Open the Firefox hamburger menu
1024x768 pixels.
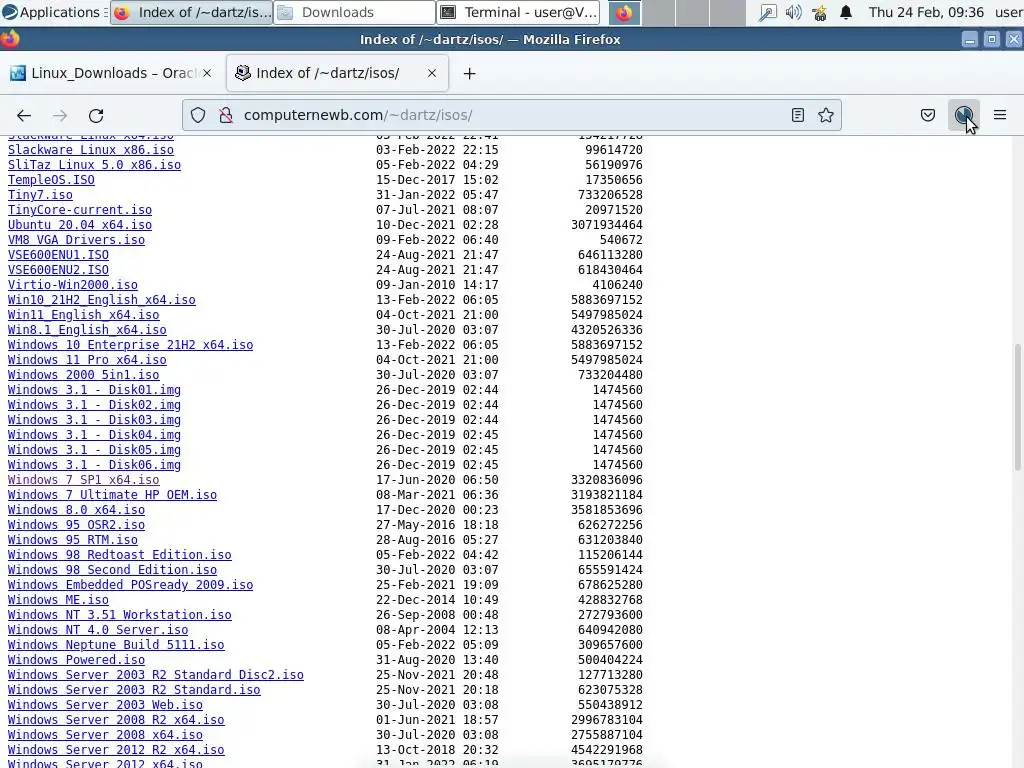(1000, 116)
